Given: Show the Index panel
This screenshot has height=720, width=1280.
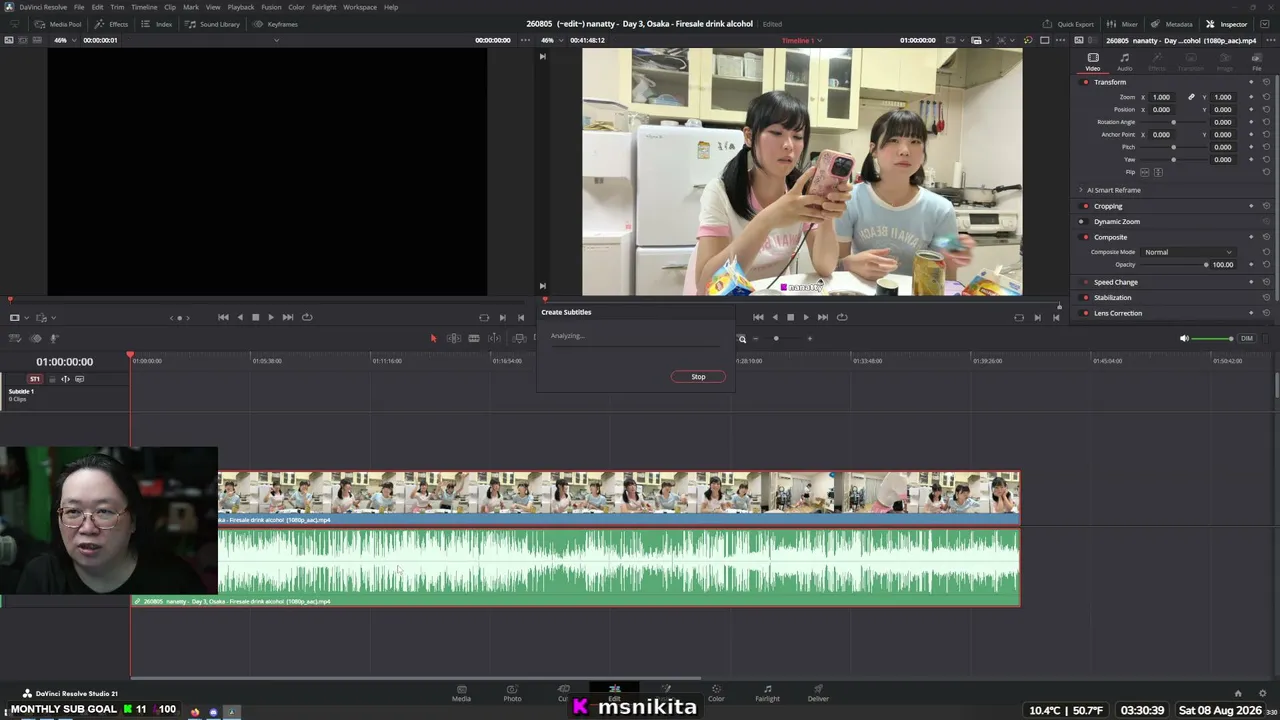Looking at the screenshot, I should pyautogui.click(x=157, y=24).
